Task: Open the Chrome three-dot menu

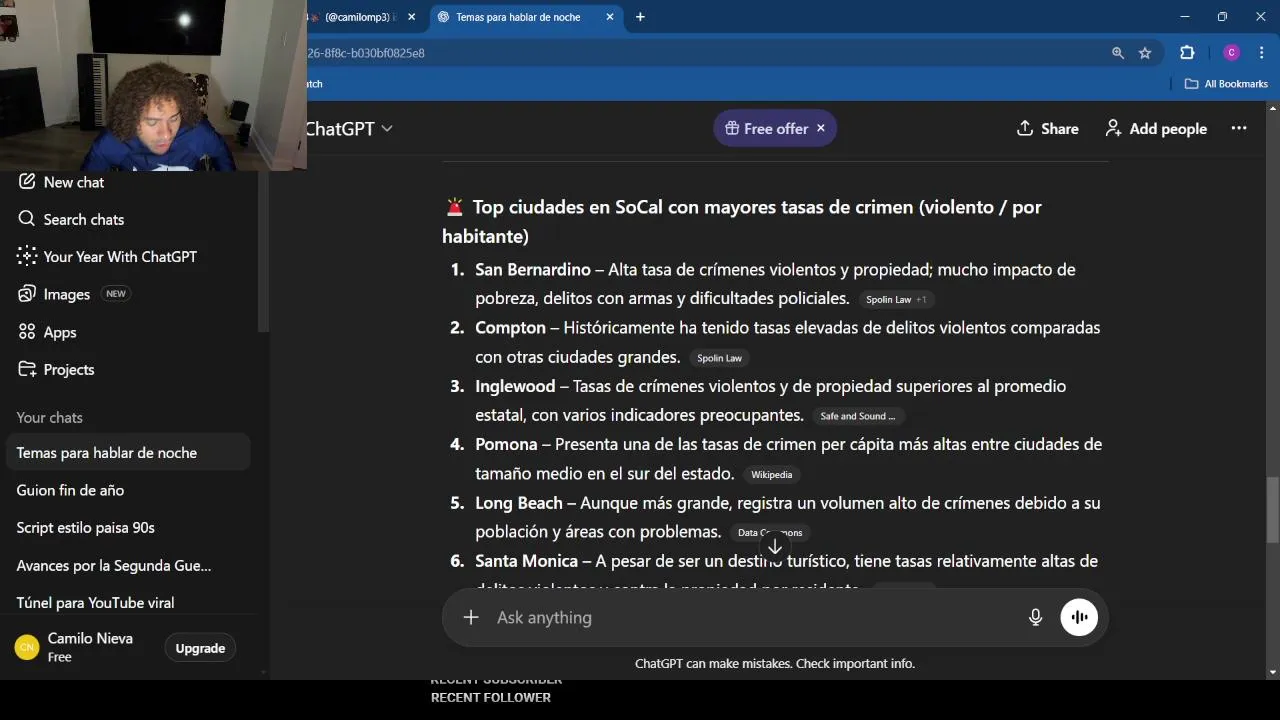Action: click(1261, 53)
